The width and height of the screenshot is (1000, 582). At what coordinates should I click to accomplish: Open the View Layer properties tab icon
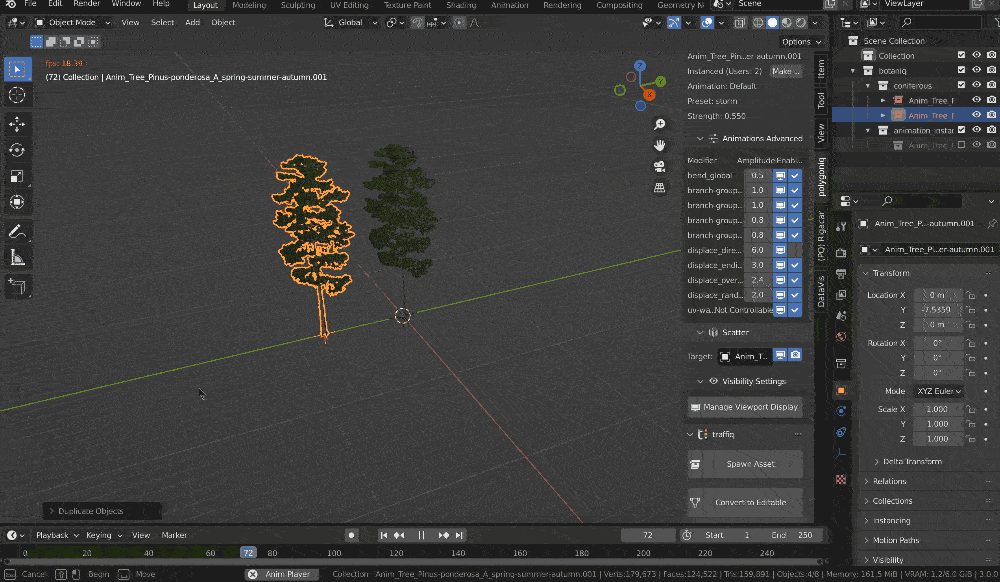841,295
